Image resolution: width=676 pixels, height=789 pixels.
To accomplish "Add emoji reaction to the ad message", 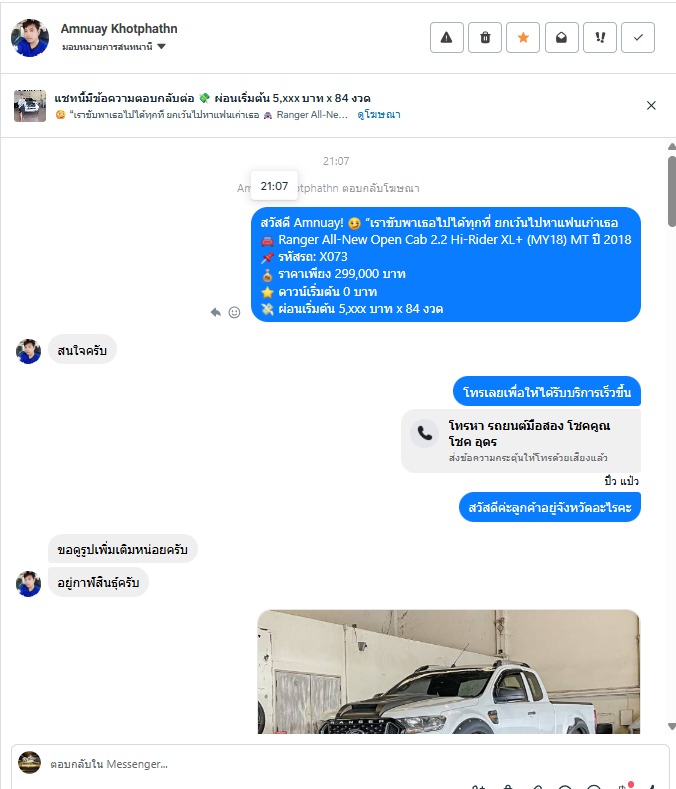I will point(234,312).
